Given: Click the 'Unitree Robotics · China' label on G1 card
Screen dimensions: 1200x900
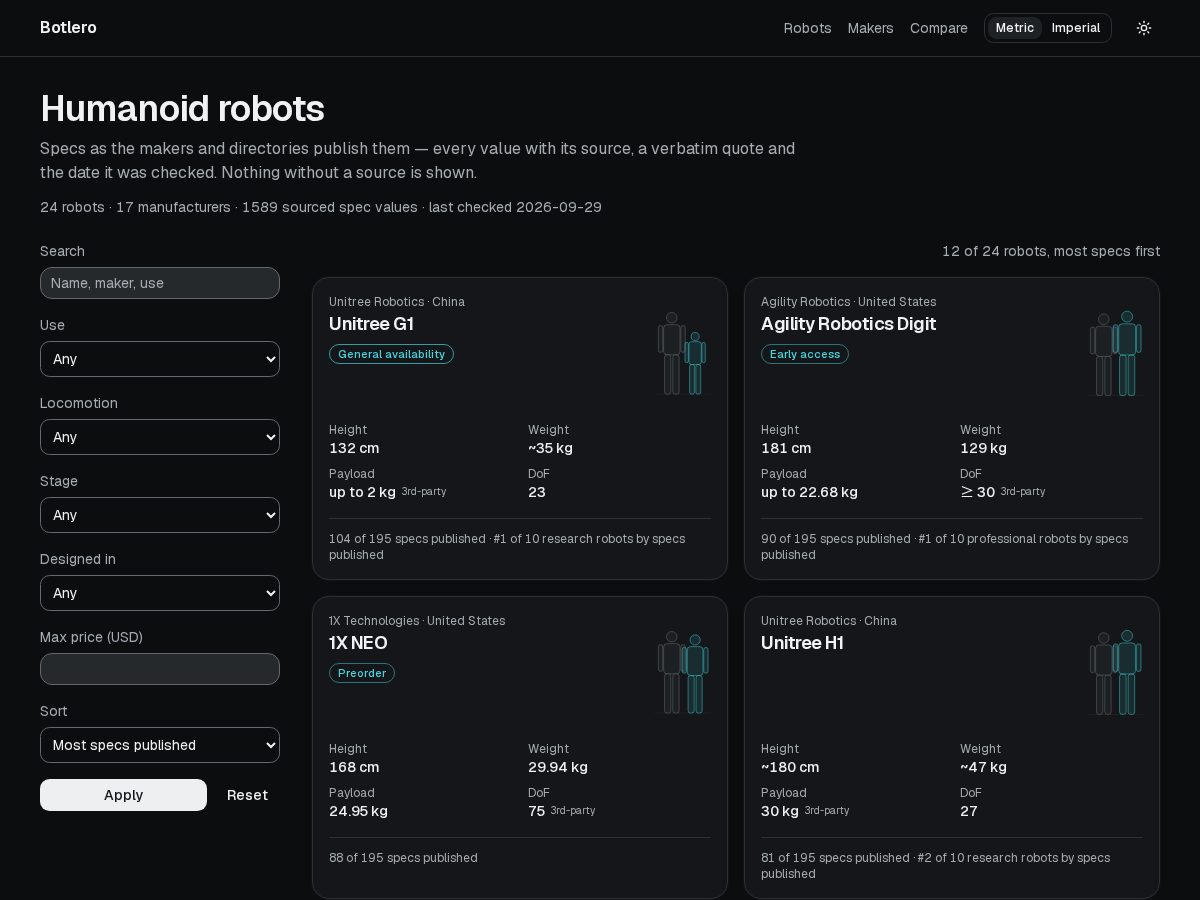Looking at the screenshot, I should pyautogui.click(x=397, y=302).
